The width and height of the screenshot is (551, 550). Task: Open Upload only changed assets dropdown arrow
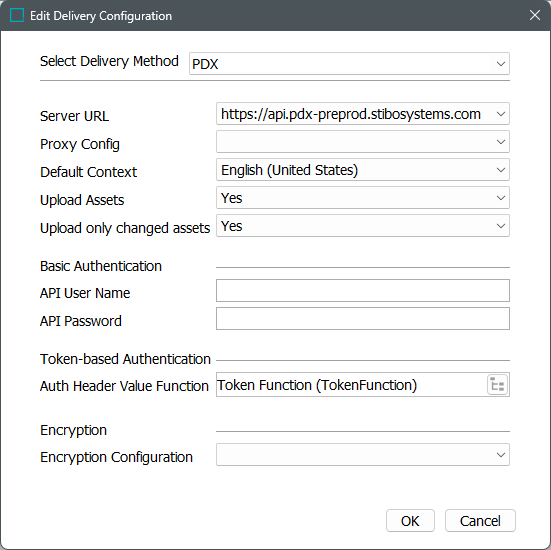(x=500, y=226)
